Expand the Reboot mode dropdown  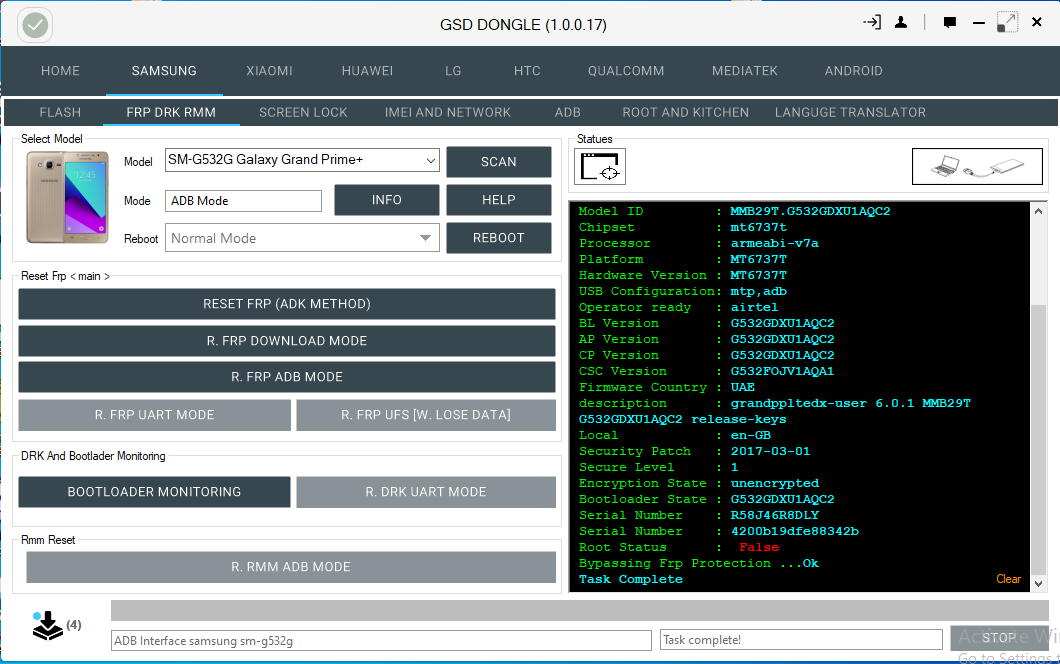point(425,238)
